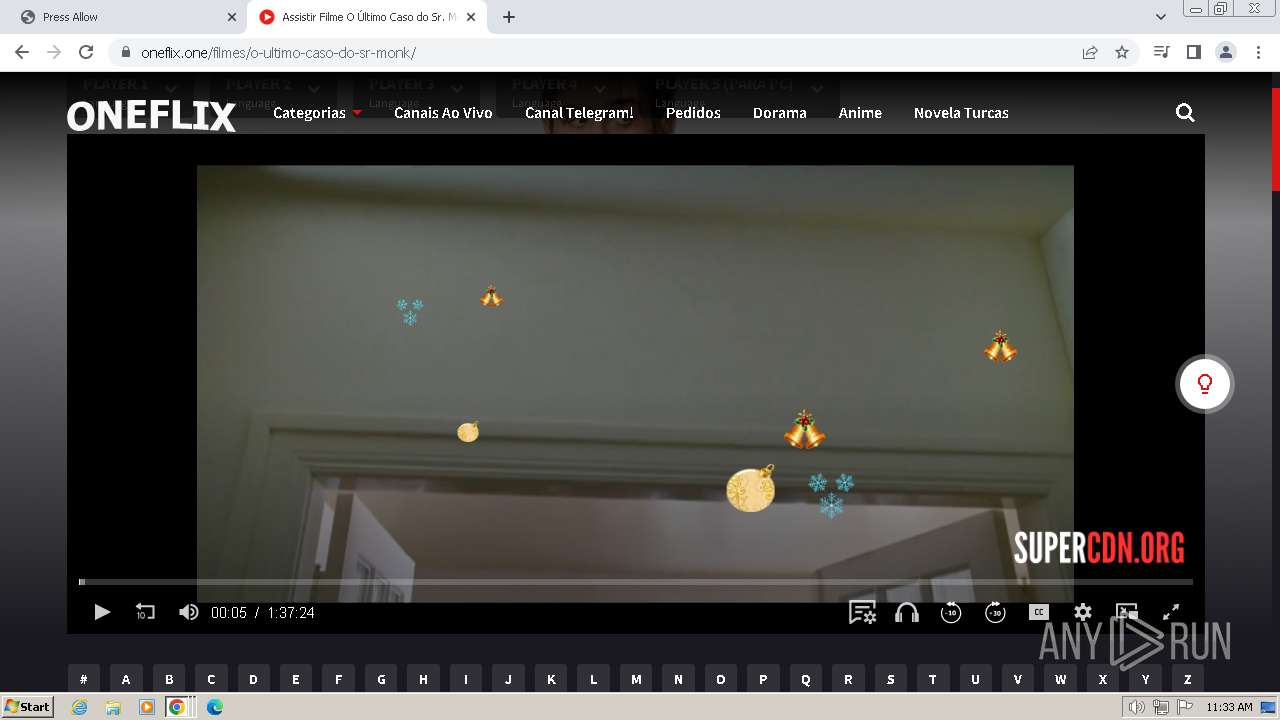Open the Windows Start menu
Screen dimensions: 1280x720
pos(27,707)
